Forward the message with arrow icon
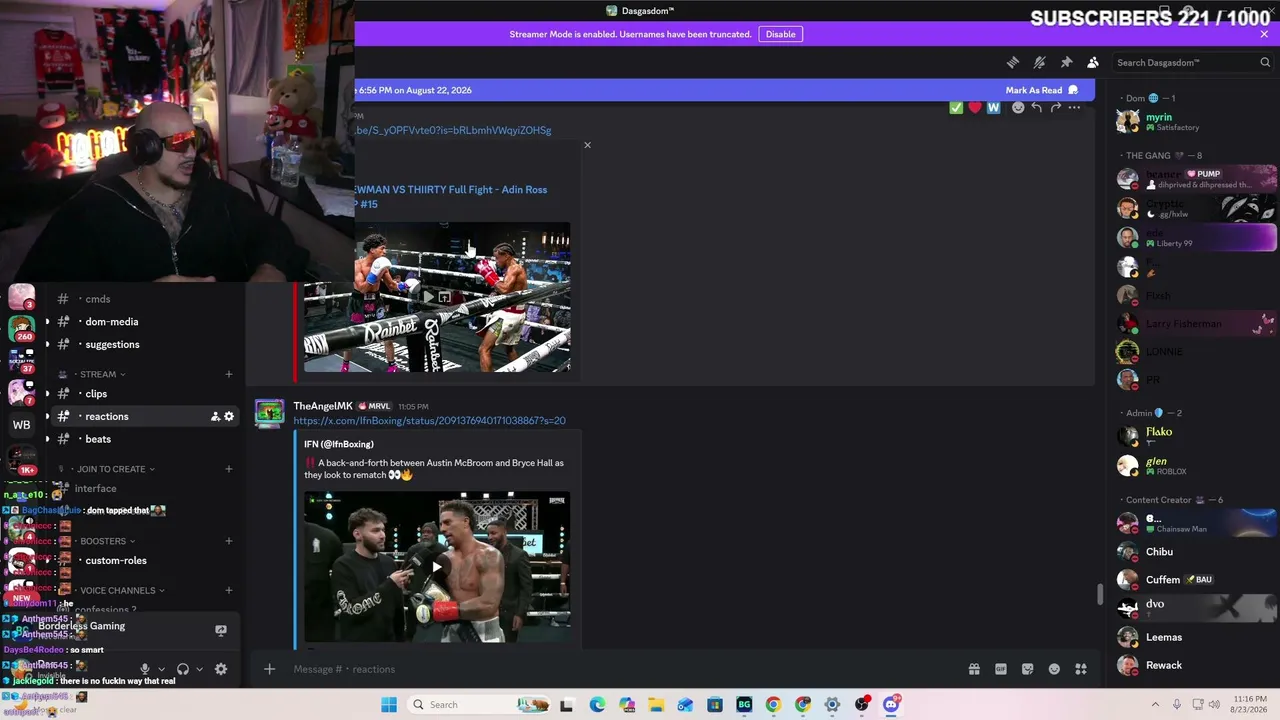Viewport: 1280px width, 720px height. pos(1056,107)
